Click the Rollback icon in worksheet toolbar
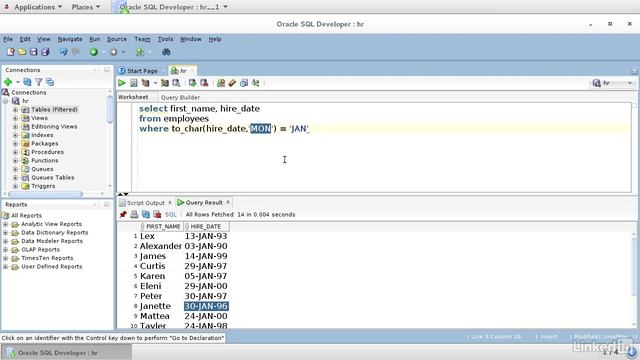Viewport: 640px width, 360px height. click(204, 83)
